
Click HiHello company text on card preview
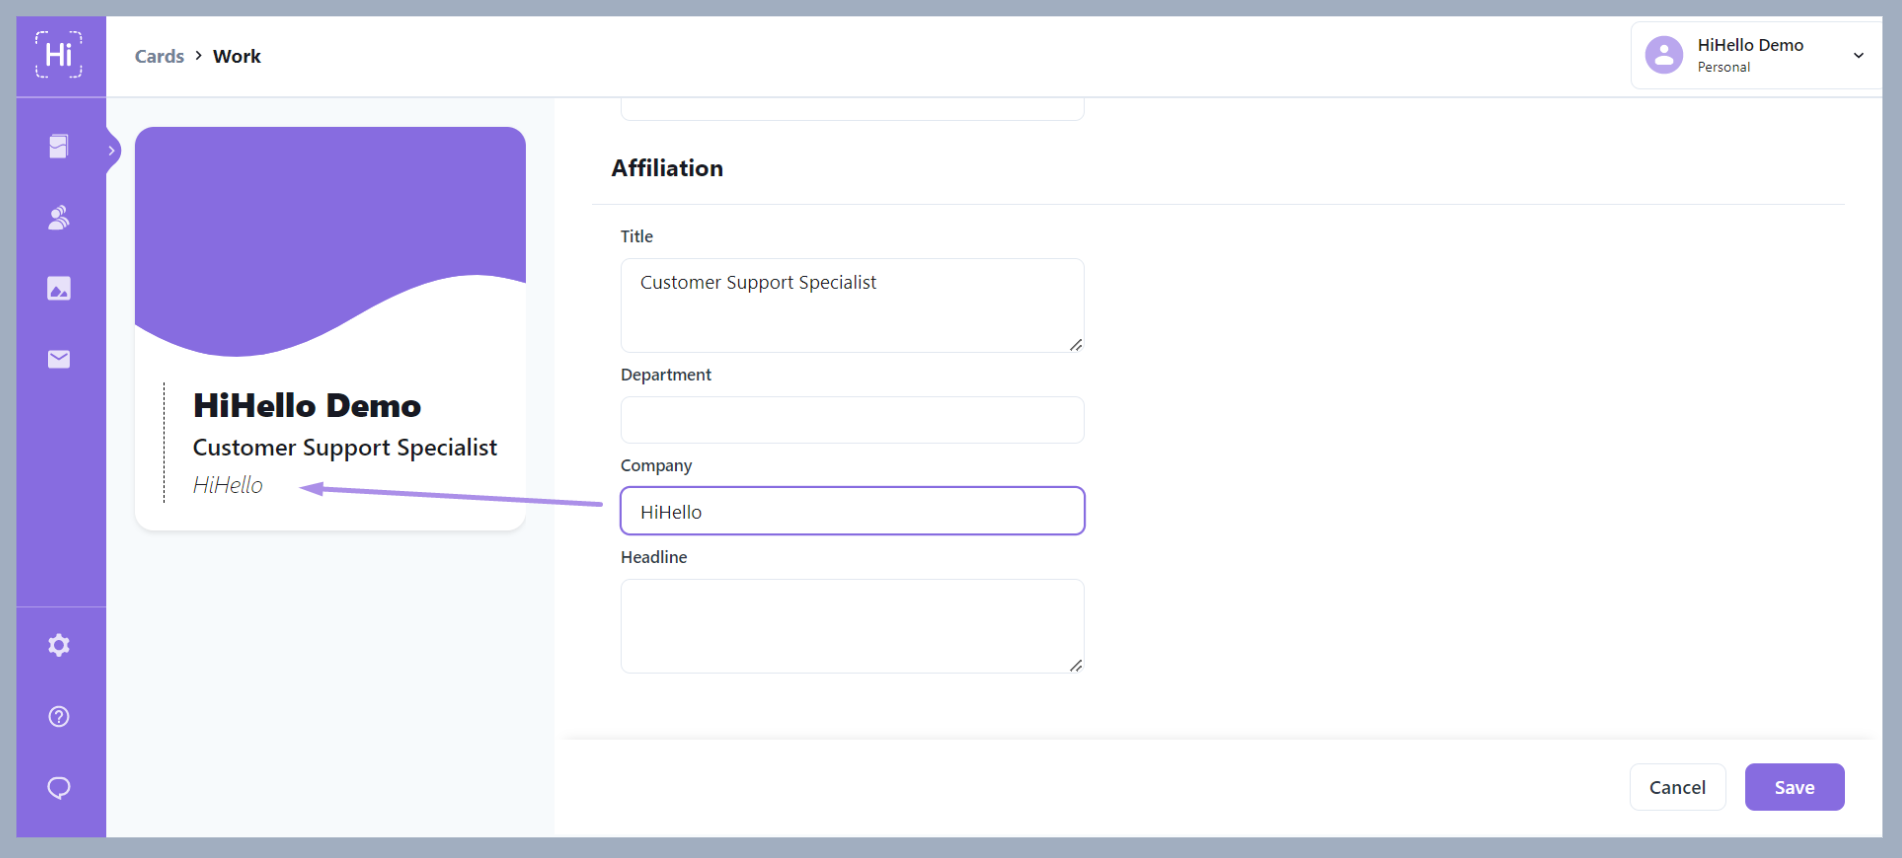click(x=228, y=485)
